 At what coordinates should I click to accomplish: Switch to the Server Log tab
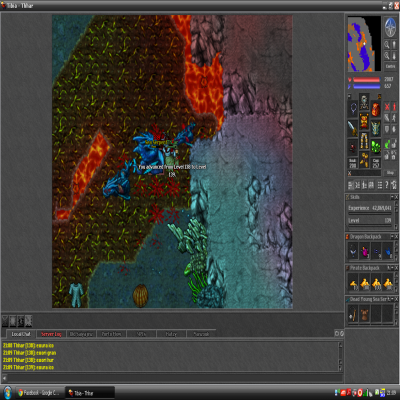(51, 334)
